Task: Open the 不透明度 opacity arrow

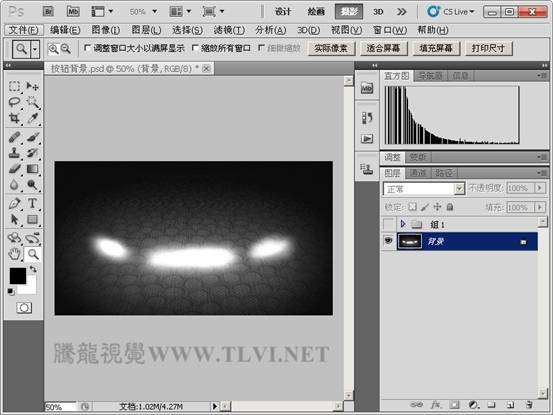Action: pyautogui.click(x=539, y=188)
